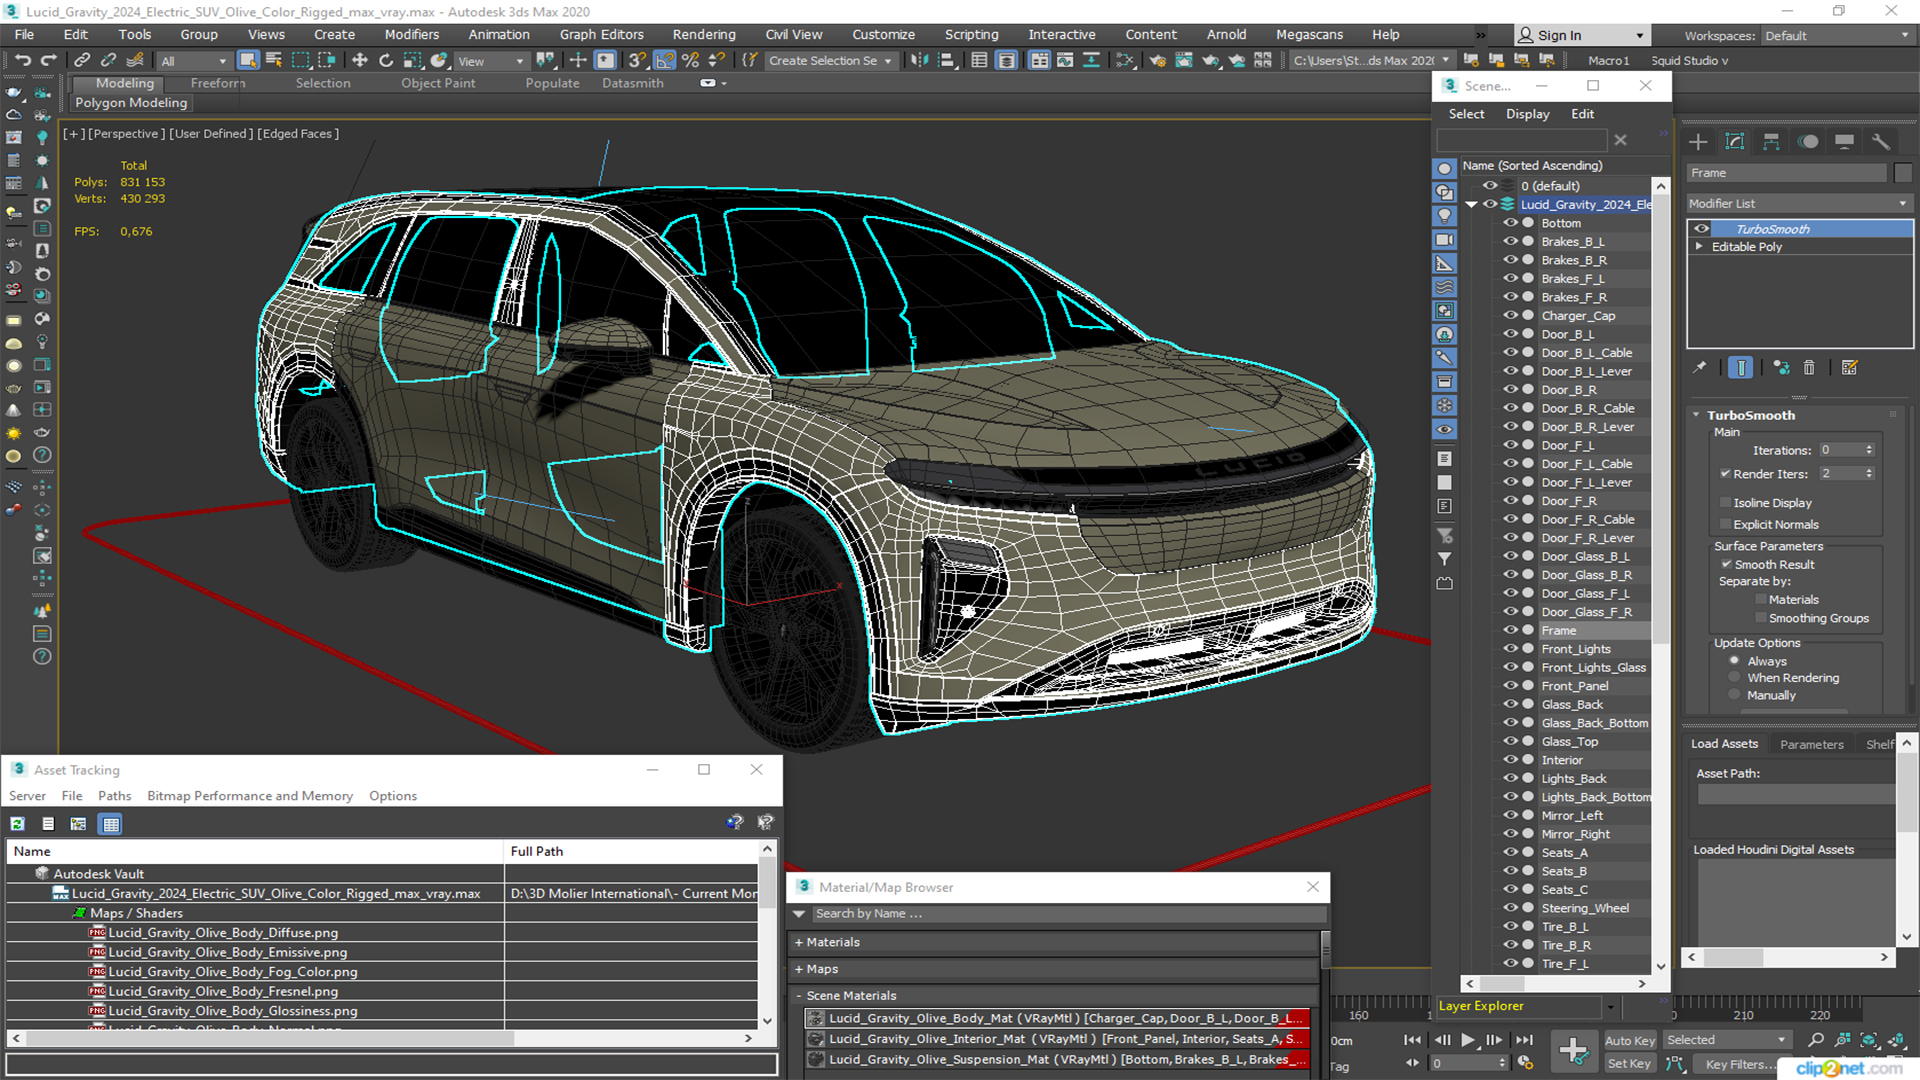
Task: Click the Remove modifier trash icon
Action: 1809,368
